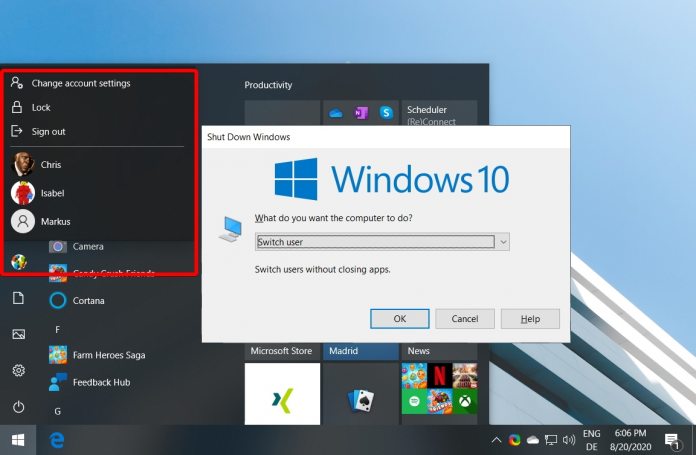Open clock showing 6:06 PM
Image resolution: width=696 pixels, height=455 pixels.
630,440
